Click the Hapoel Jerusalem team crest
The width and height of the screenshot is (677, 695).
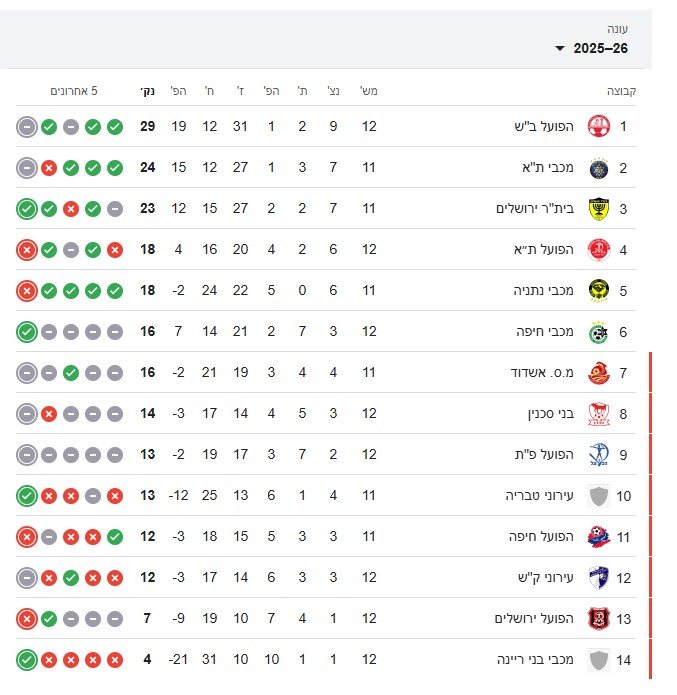tap(599, 619)
